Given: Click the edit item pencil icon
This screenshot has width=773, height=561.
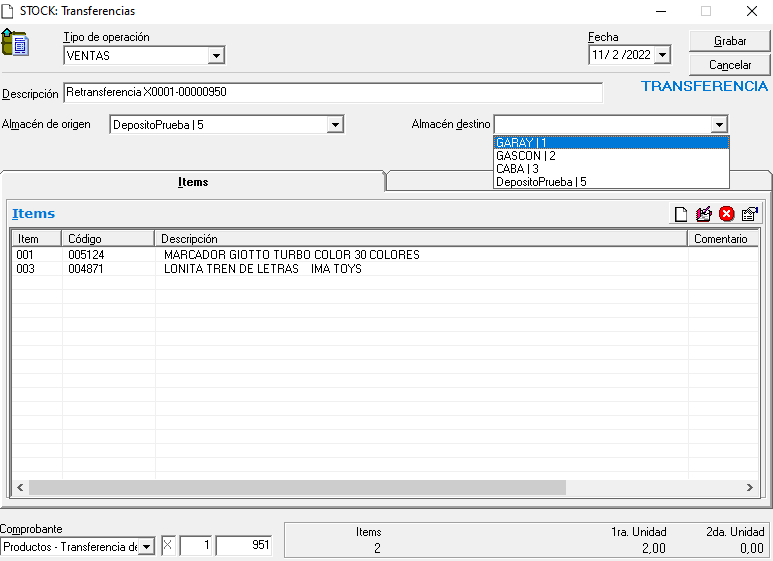Looking at the screenshot, I should click(703, 214).
